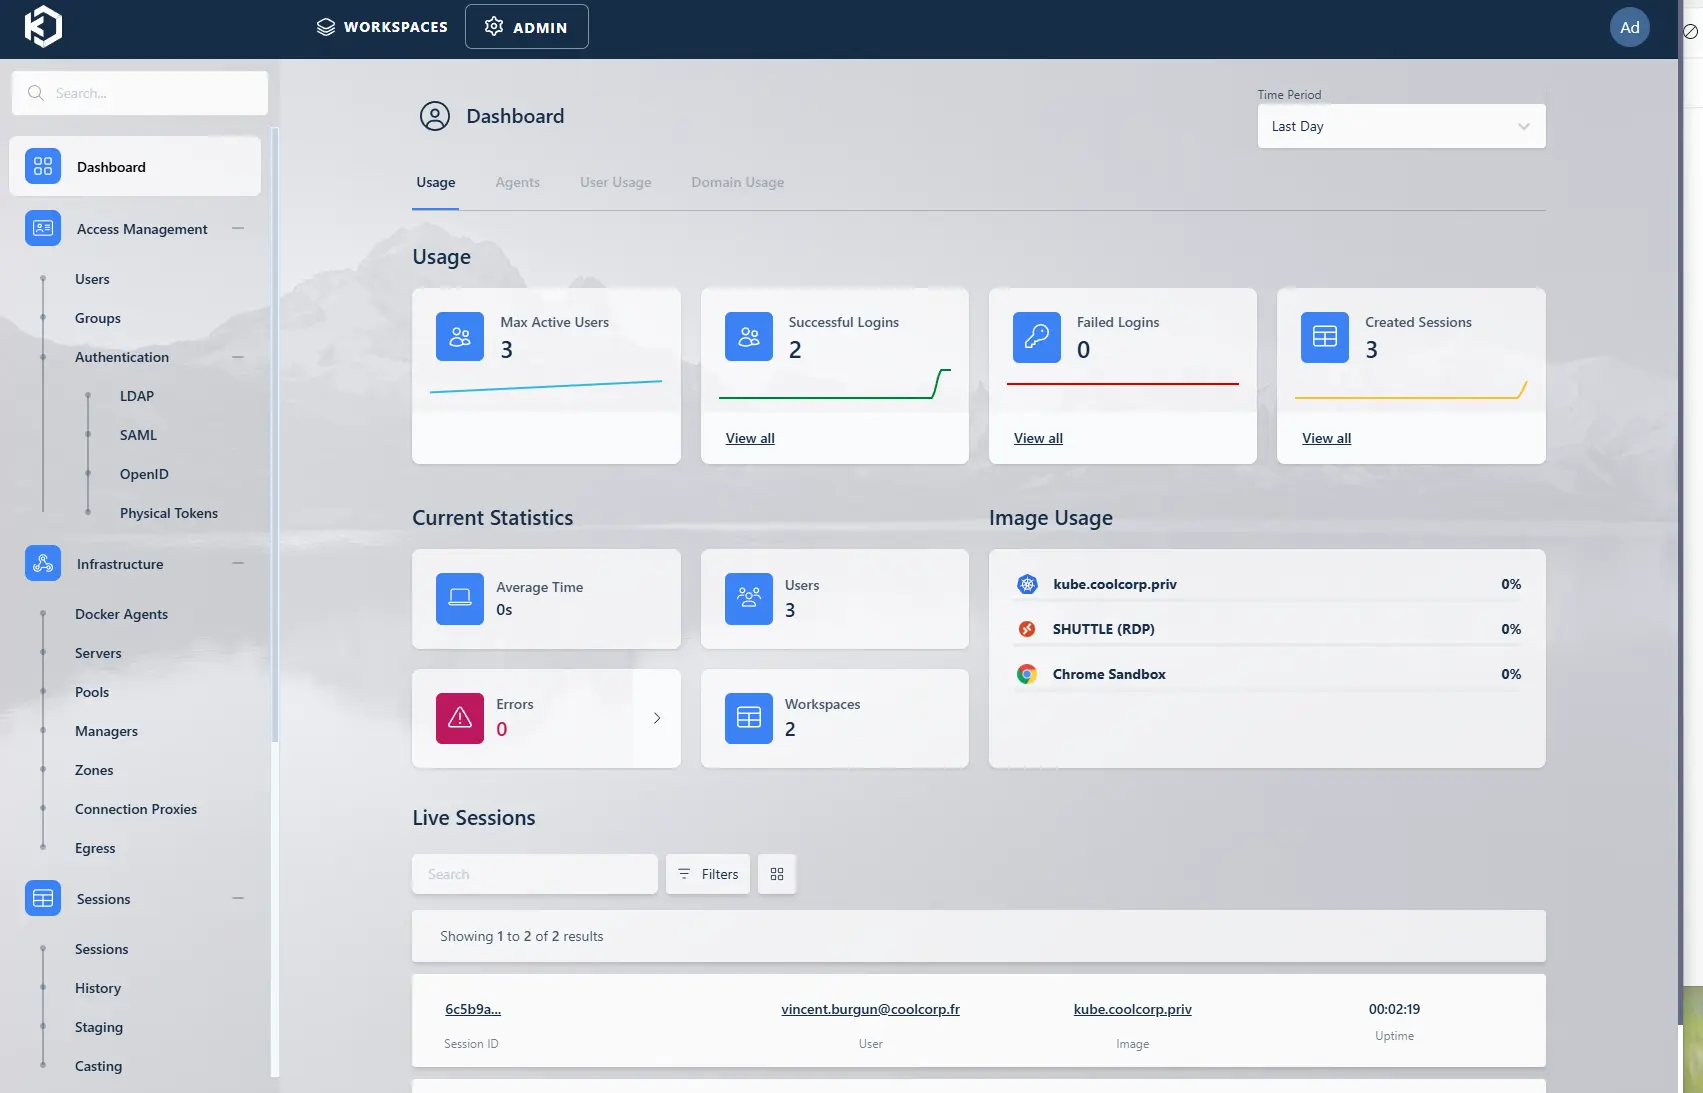Open the Ad user avatar menu

tap(1629, 27)
